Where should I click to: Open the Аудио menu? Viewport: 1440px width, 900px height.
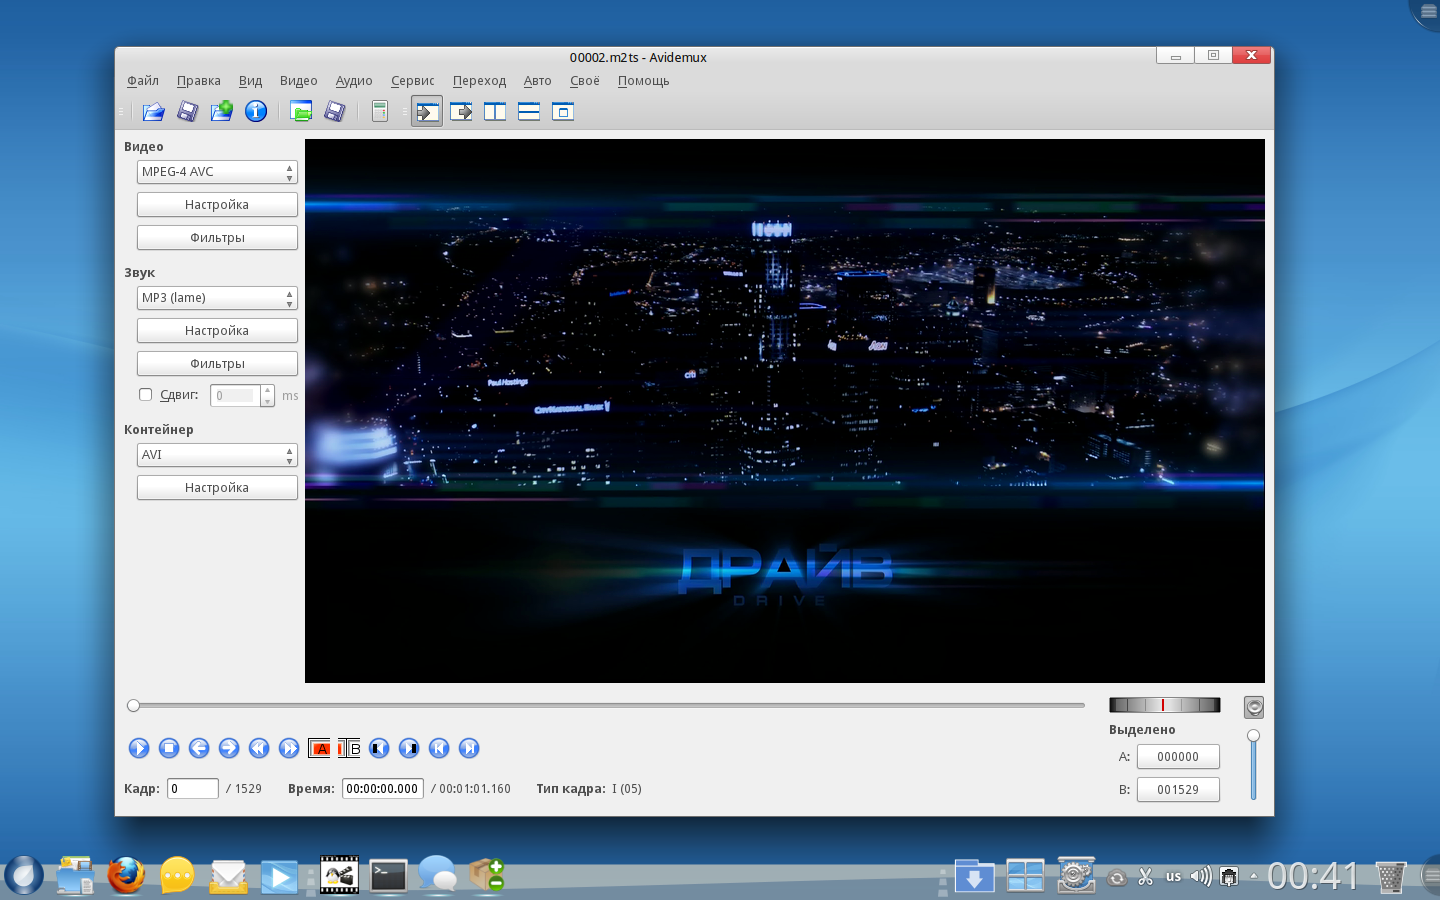(354, 81)
